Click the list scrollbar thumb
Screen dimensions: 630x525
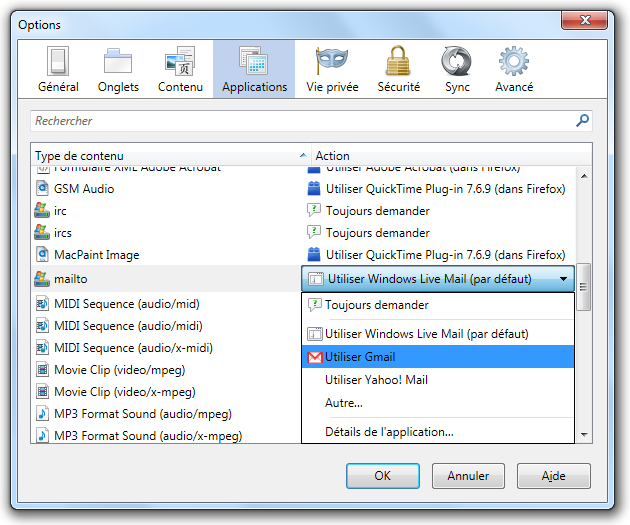coord(583,286)
